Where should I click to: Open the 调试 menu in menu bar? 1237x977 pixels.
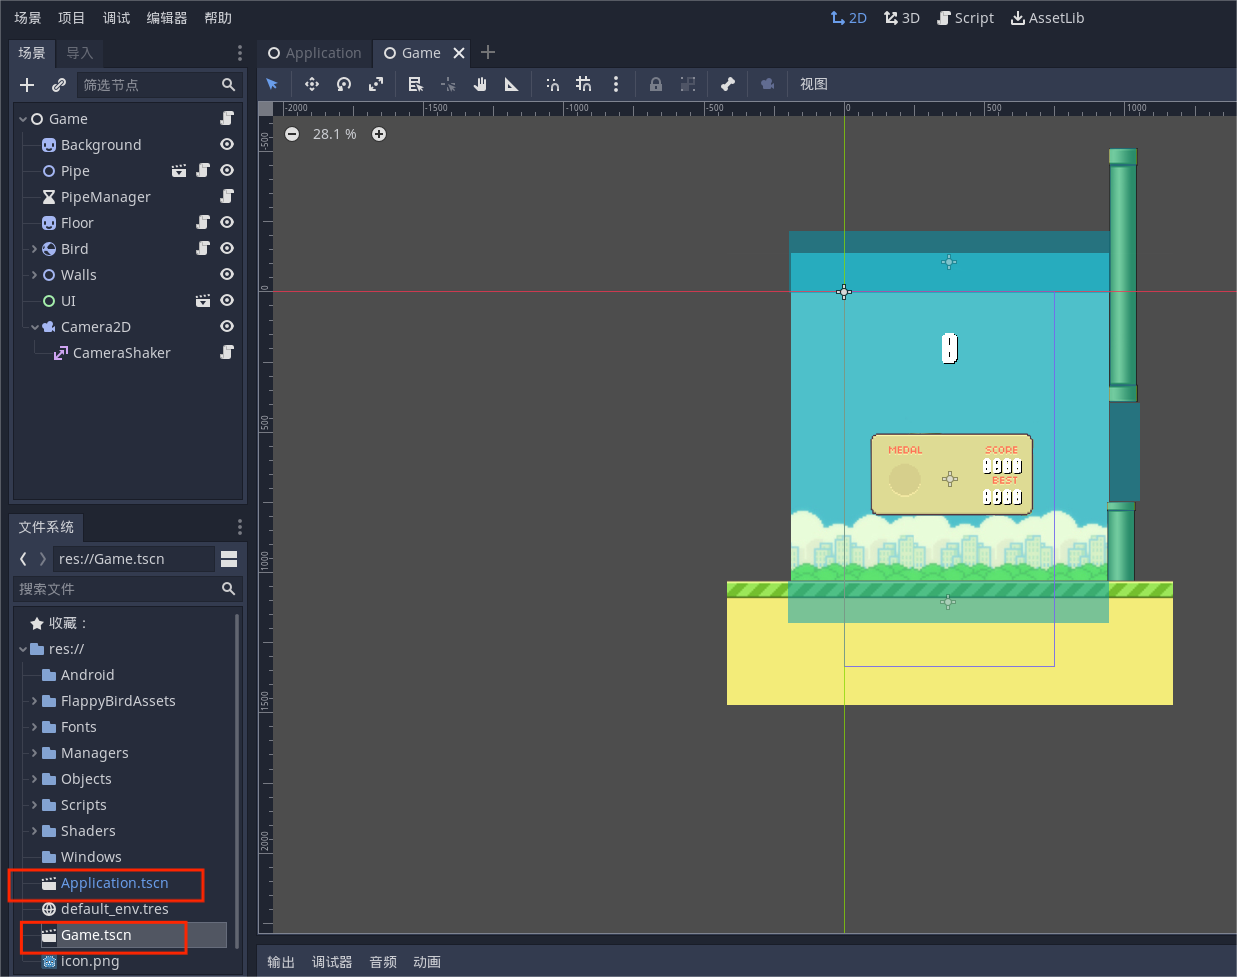click(x=116, y=18)
